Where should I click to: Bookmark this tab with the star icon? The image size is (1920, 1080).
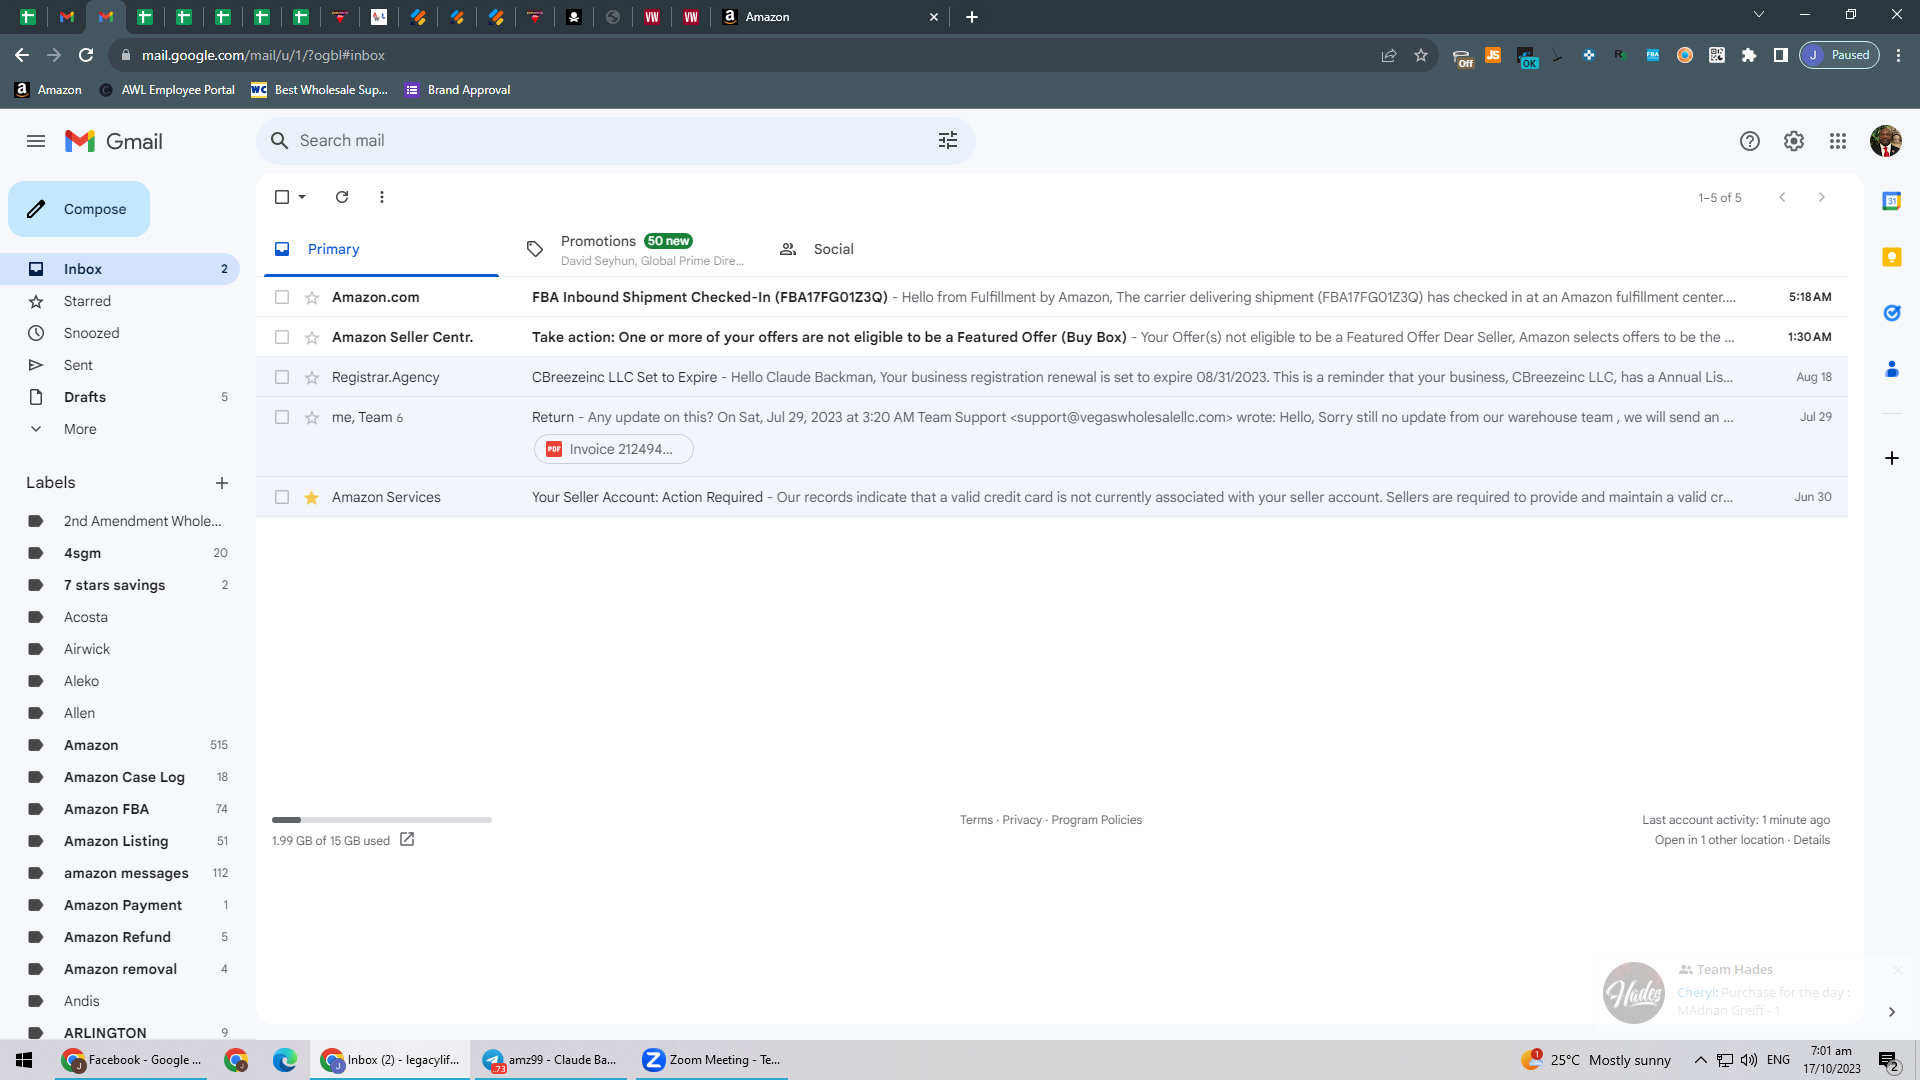point(1421,55)
